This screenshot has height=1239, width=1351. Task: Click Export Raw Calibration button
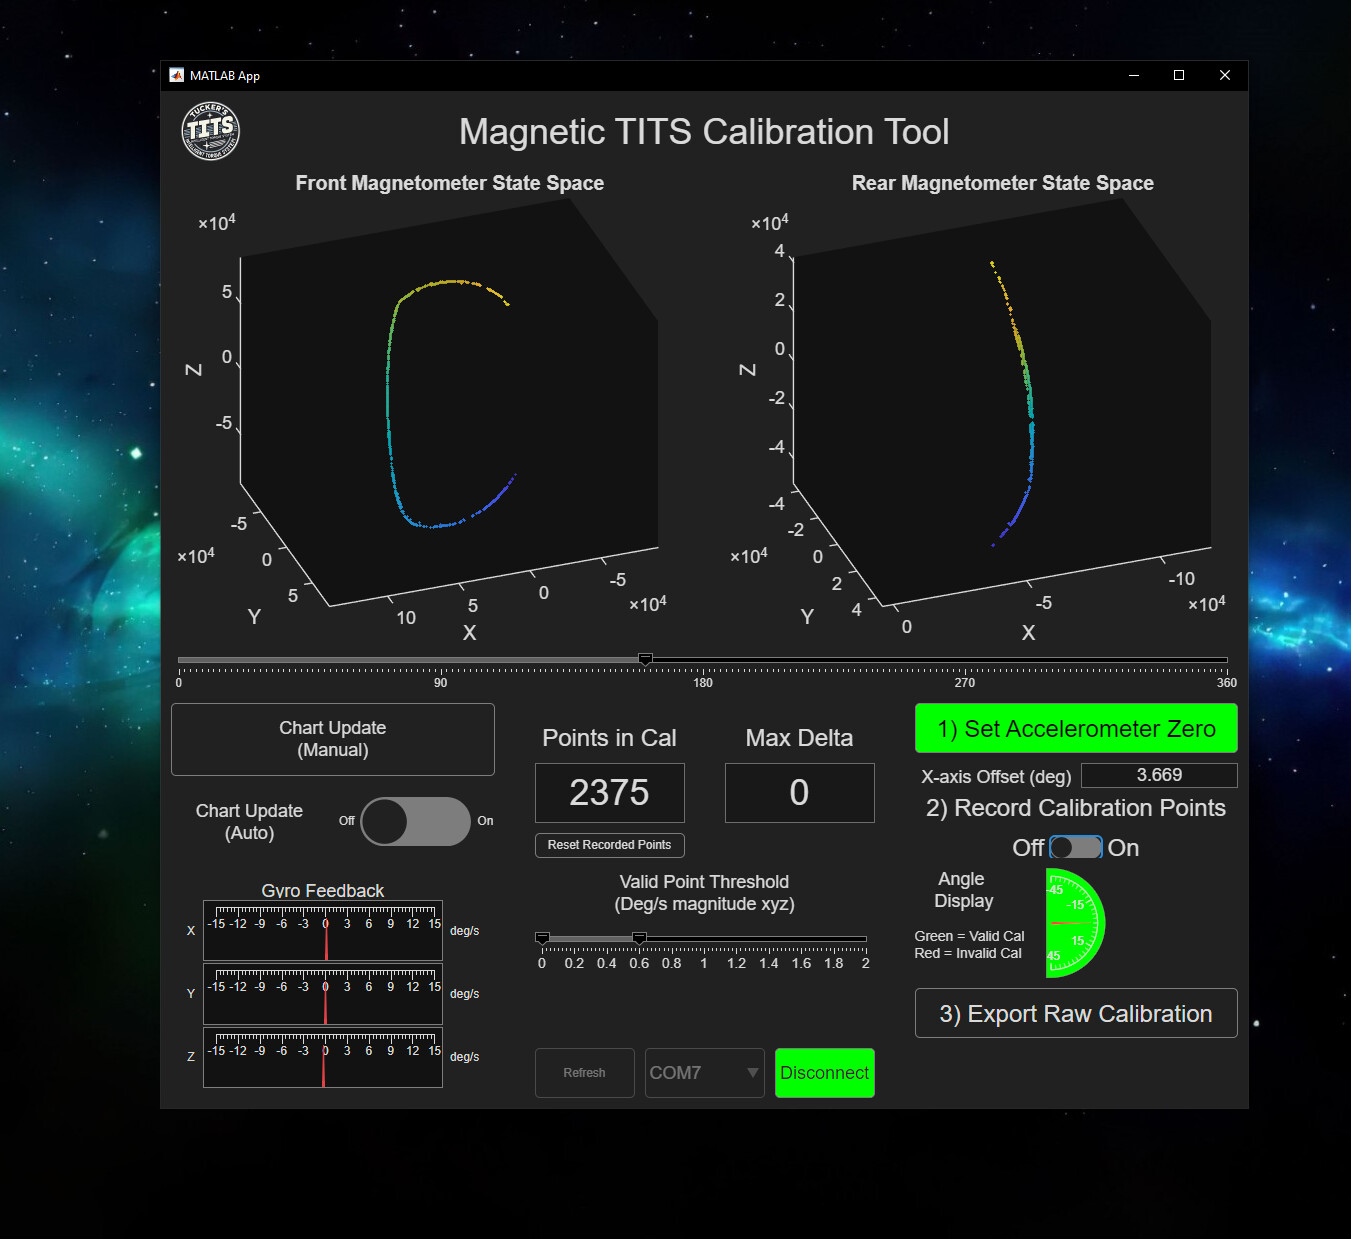point(1075,1013)
